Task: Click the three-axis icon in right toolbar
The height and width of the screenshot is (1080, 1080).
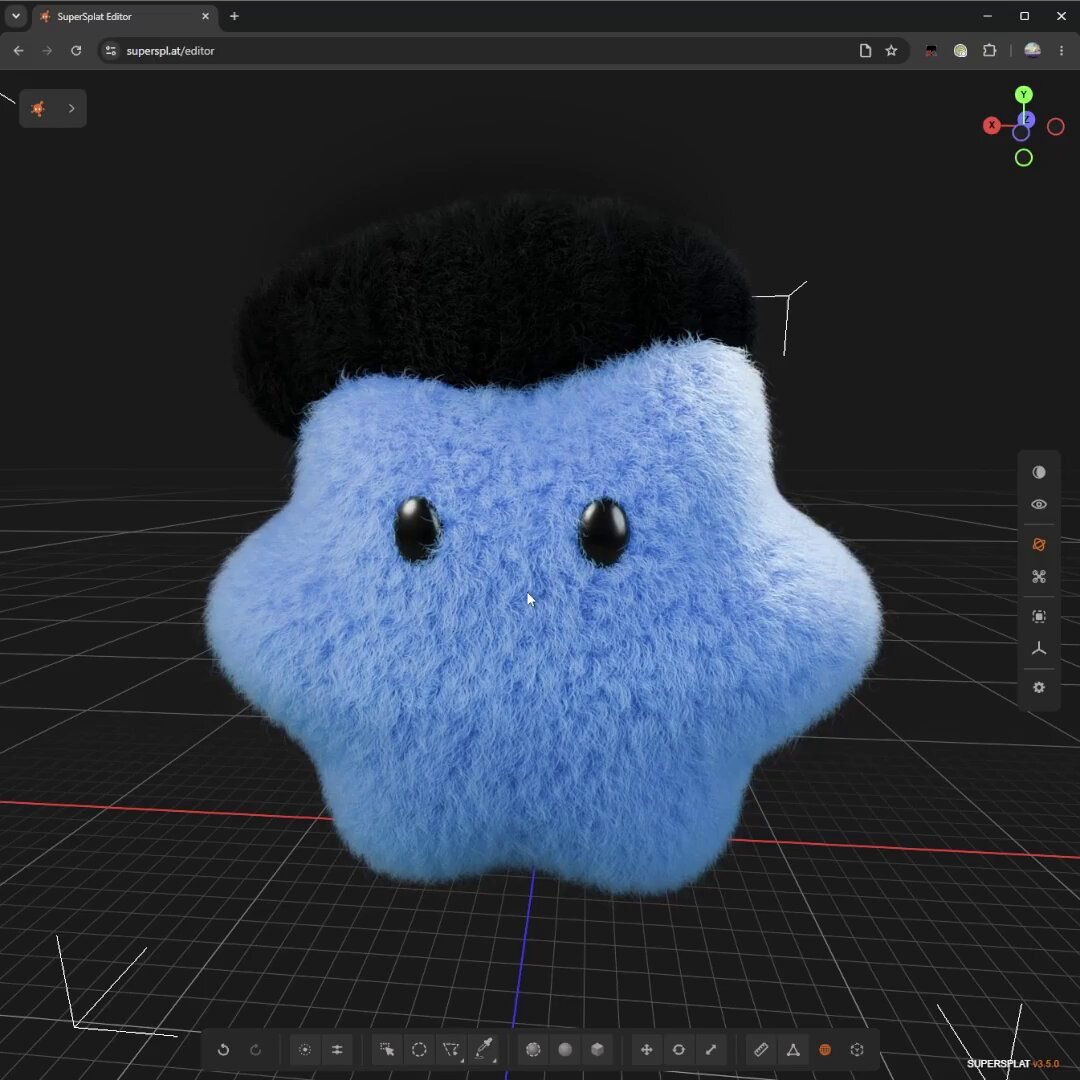Action: [x=1039, y=648]
